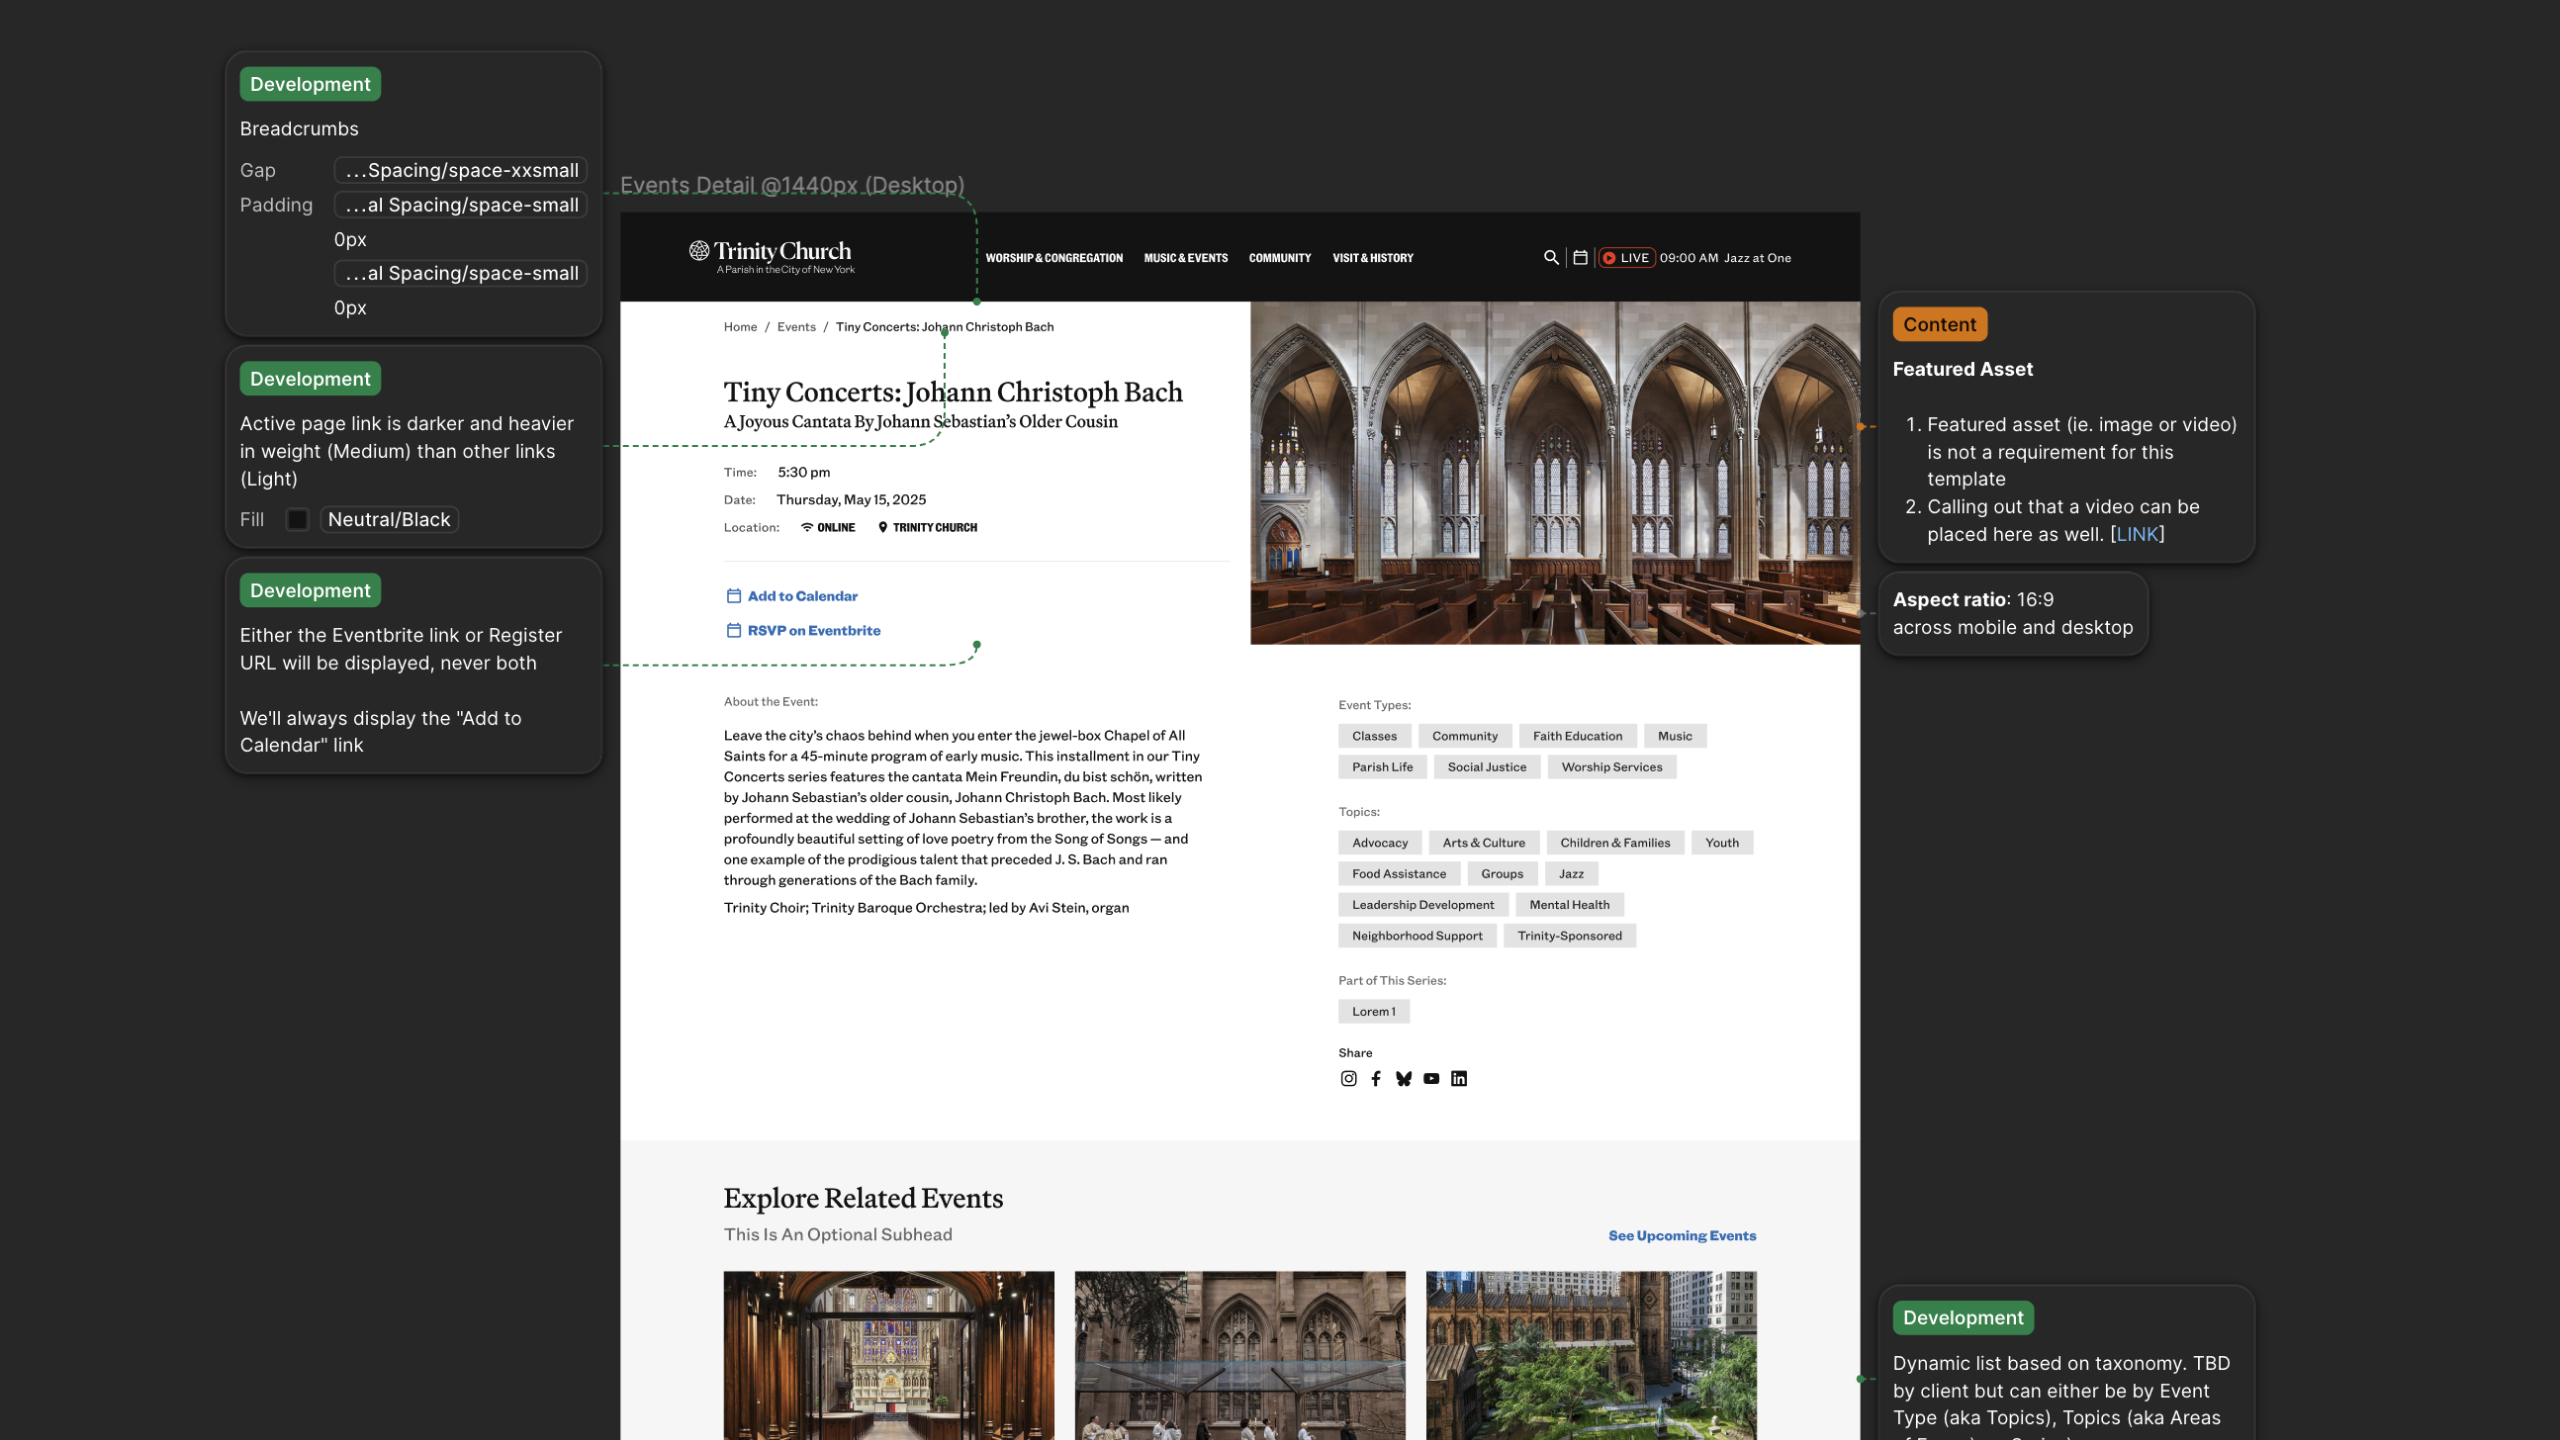Click the Events breadcrumb link
Viewport: 2560px width, 1440px height.
point(796,327)
